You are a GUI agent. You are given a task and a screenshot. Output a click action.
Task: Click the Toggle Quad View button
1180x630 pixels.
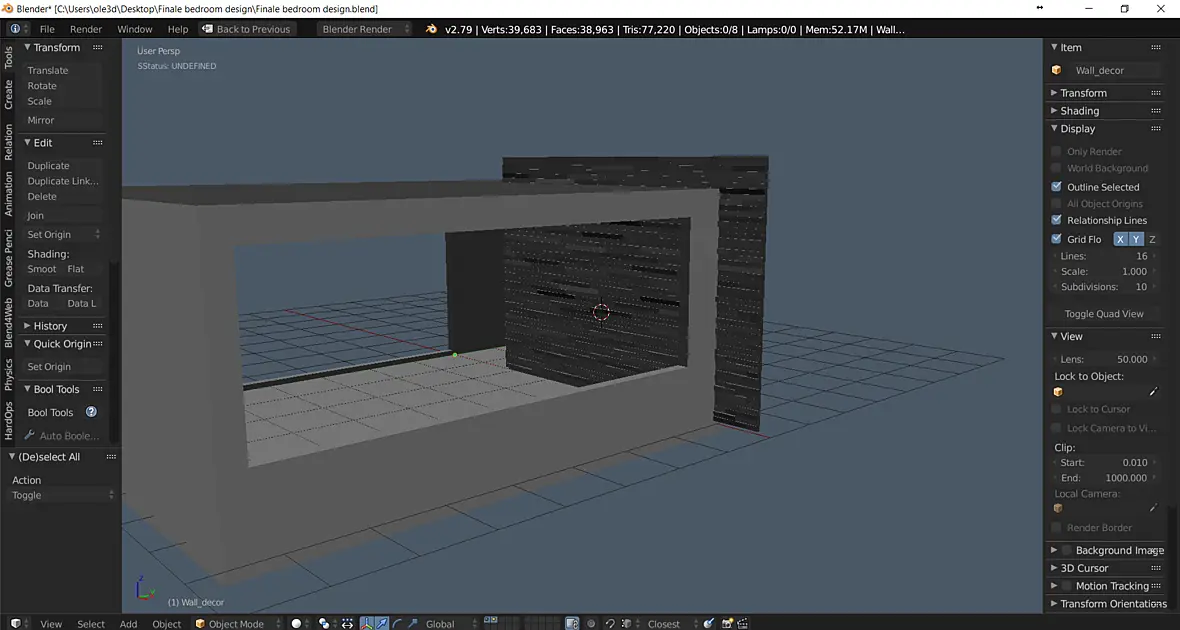click(x=1104, y=314)
